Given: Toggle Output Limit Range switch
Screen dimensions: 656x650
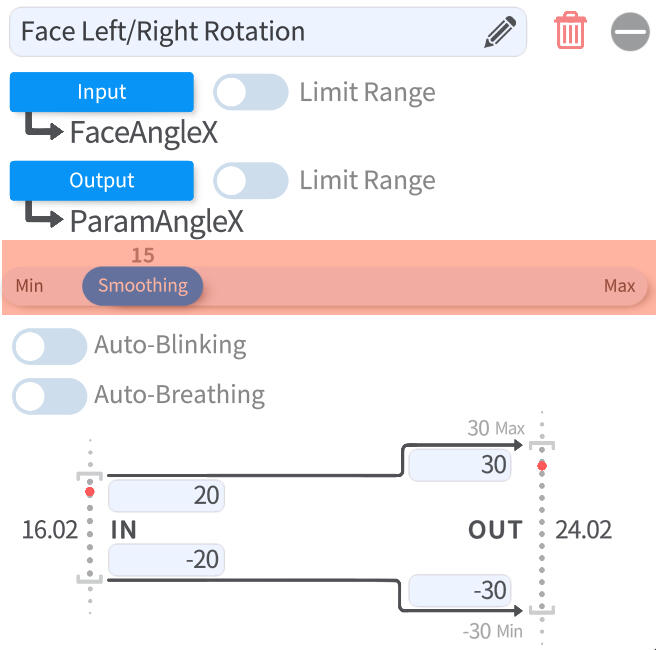Looking at the screenshot, I should pyautogui.click(x=250, y=181).
